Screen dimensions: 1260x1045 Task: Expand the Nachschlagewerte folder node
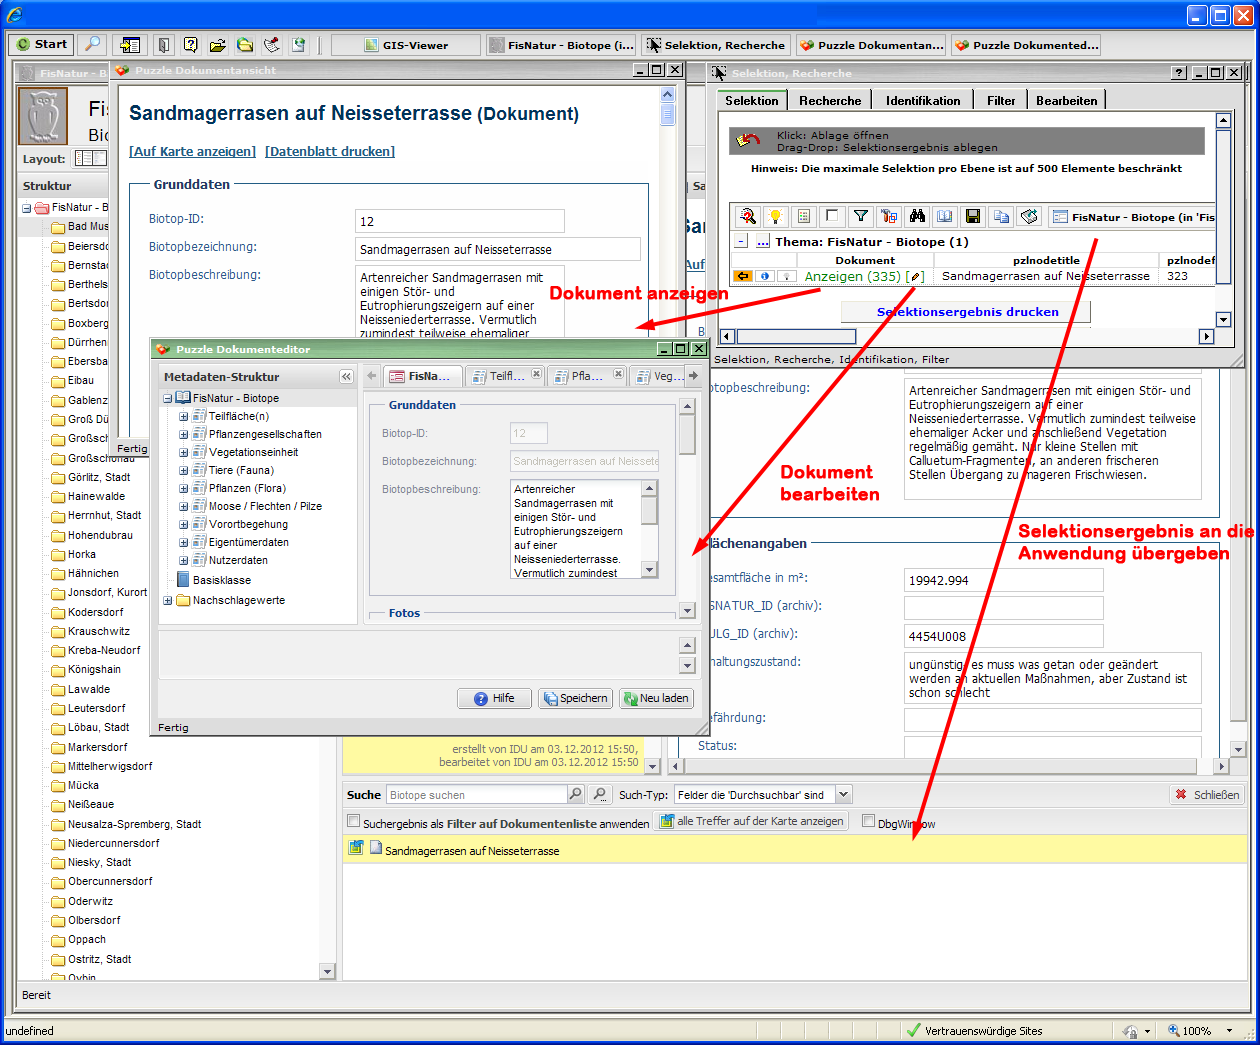pyautogui.click(x=168, y=601)
